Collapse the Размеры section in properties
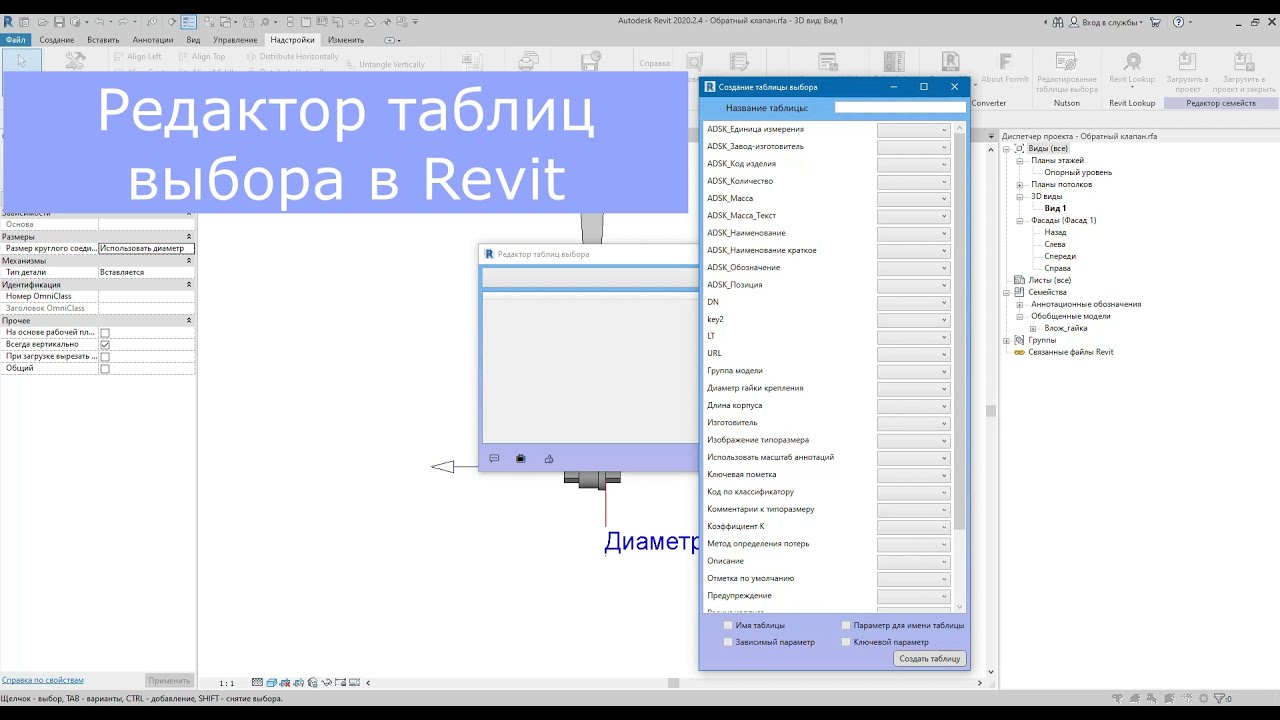Viewport: 1280px width, 720px height. (189, 237)
